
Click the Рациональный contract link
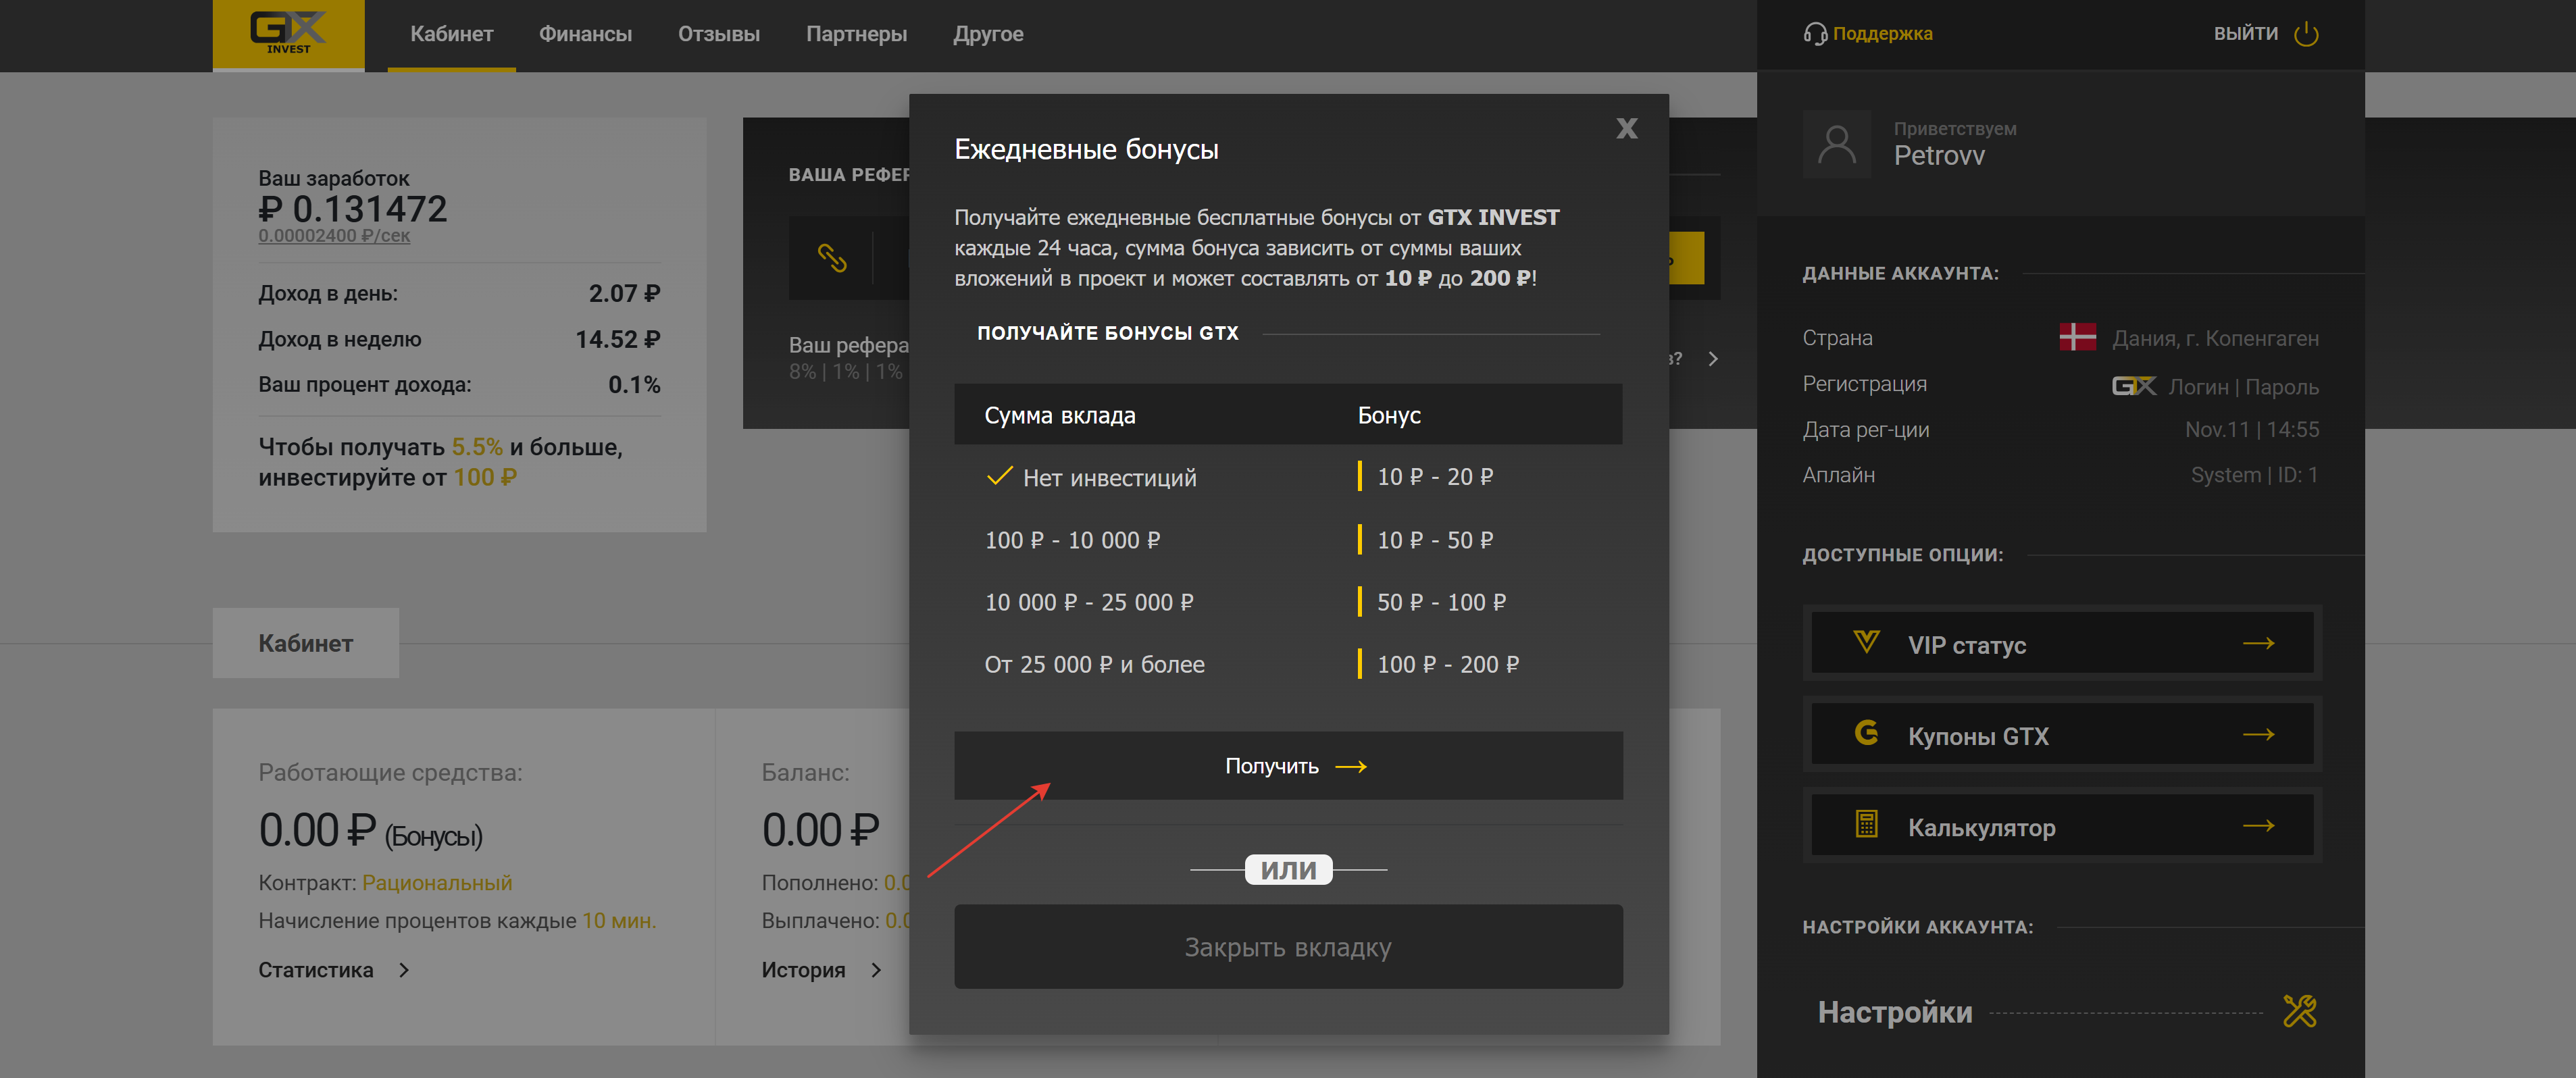click(x=437, y=883)
